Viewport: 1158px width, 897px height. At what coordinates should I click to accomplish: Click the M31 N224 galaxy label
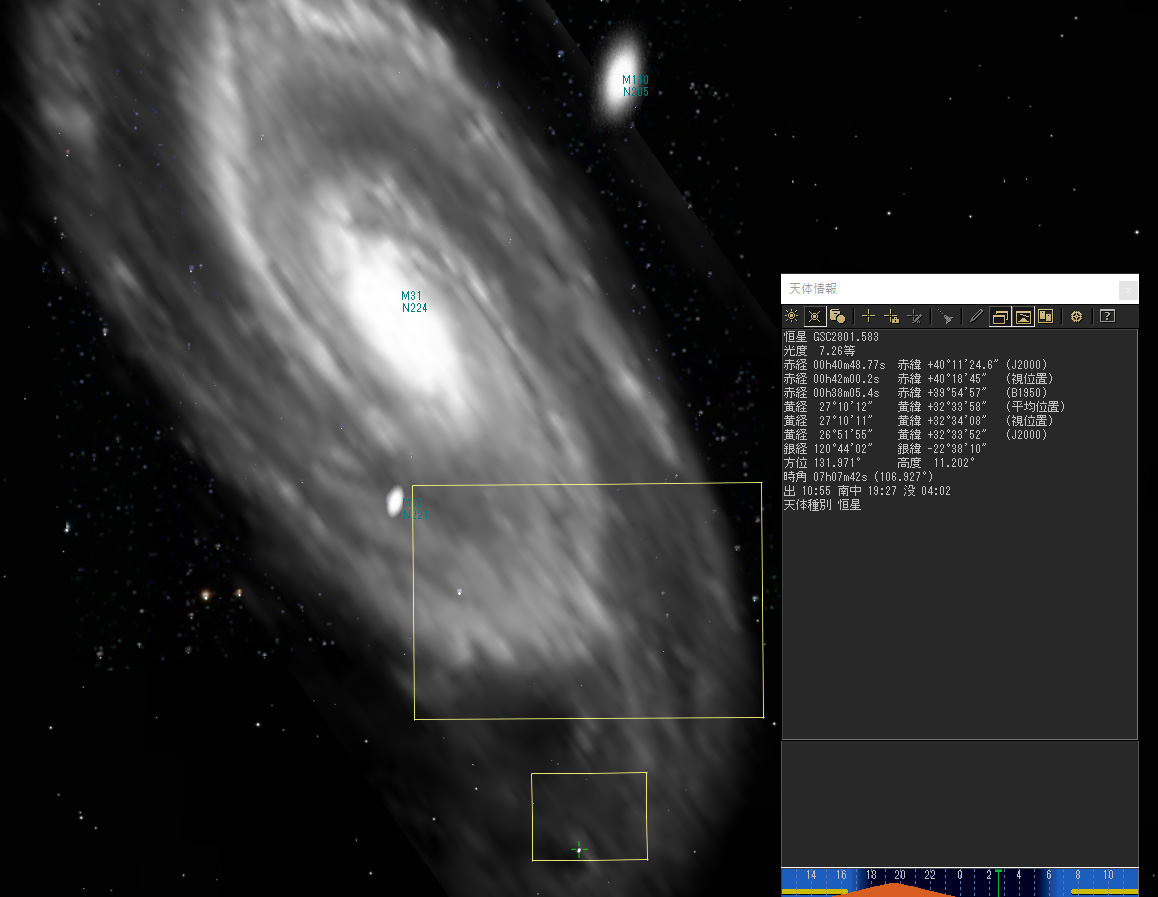pyautogui.click(x=414, y=302)
